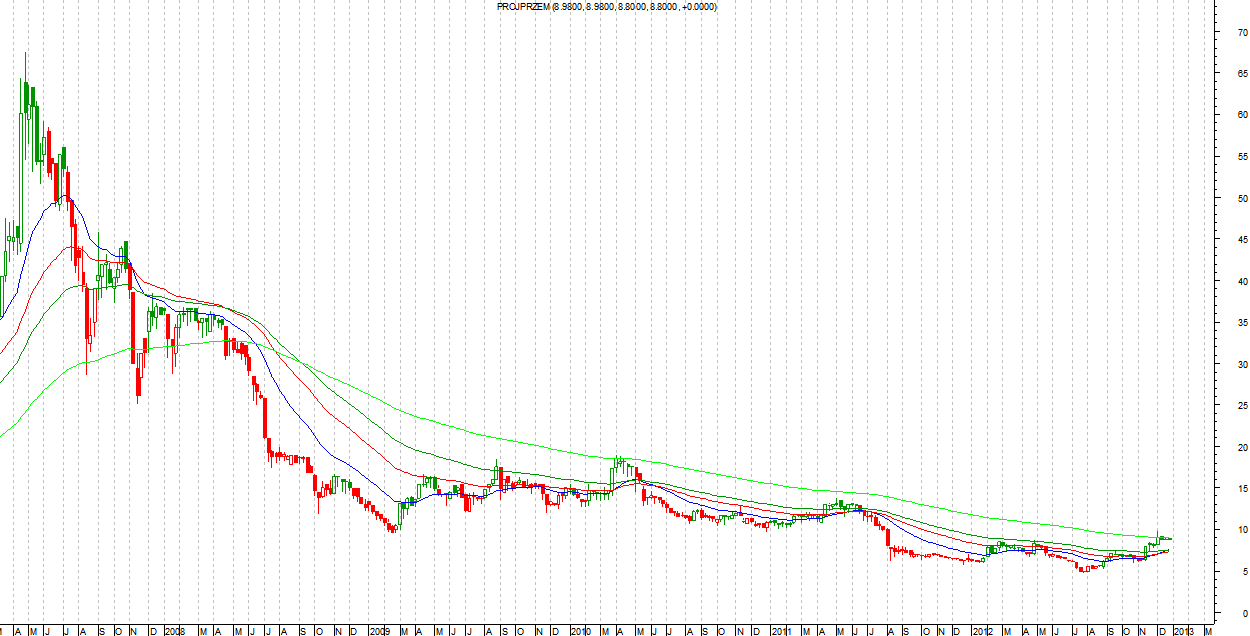Click the 60 price label on the right axis

(x=1241, y=116)
